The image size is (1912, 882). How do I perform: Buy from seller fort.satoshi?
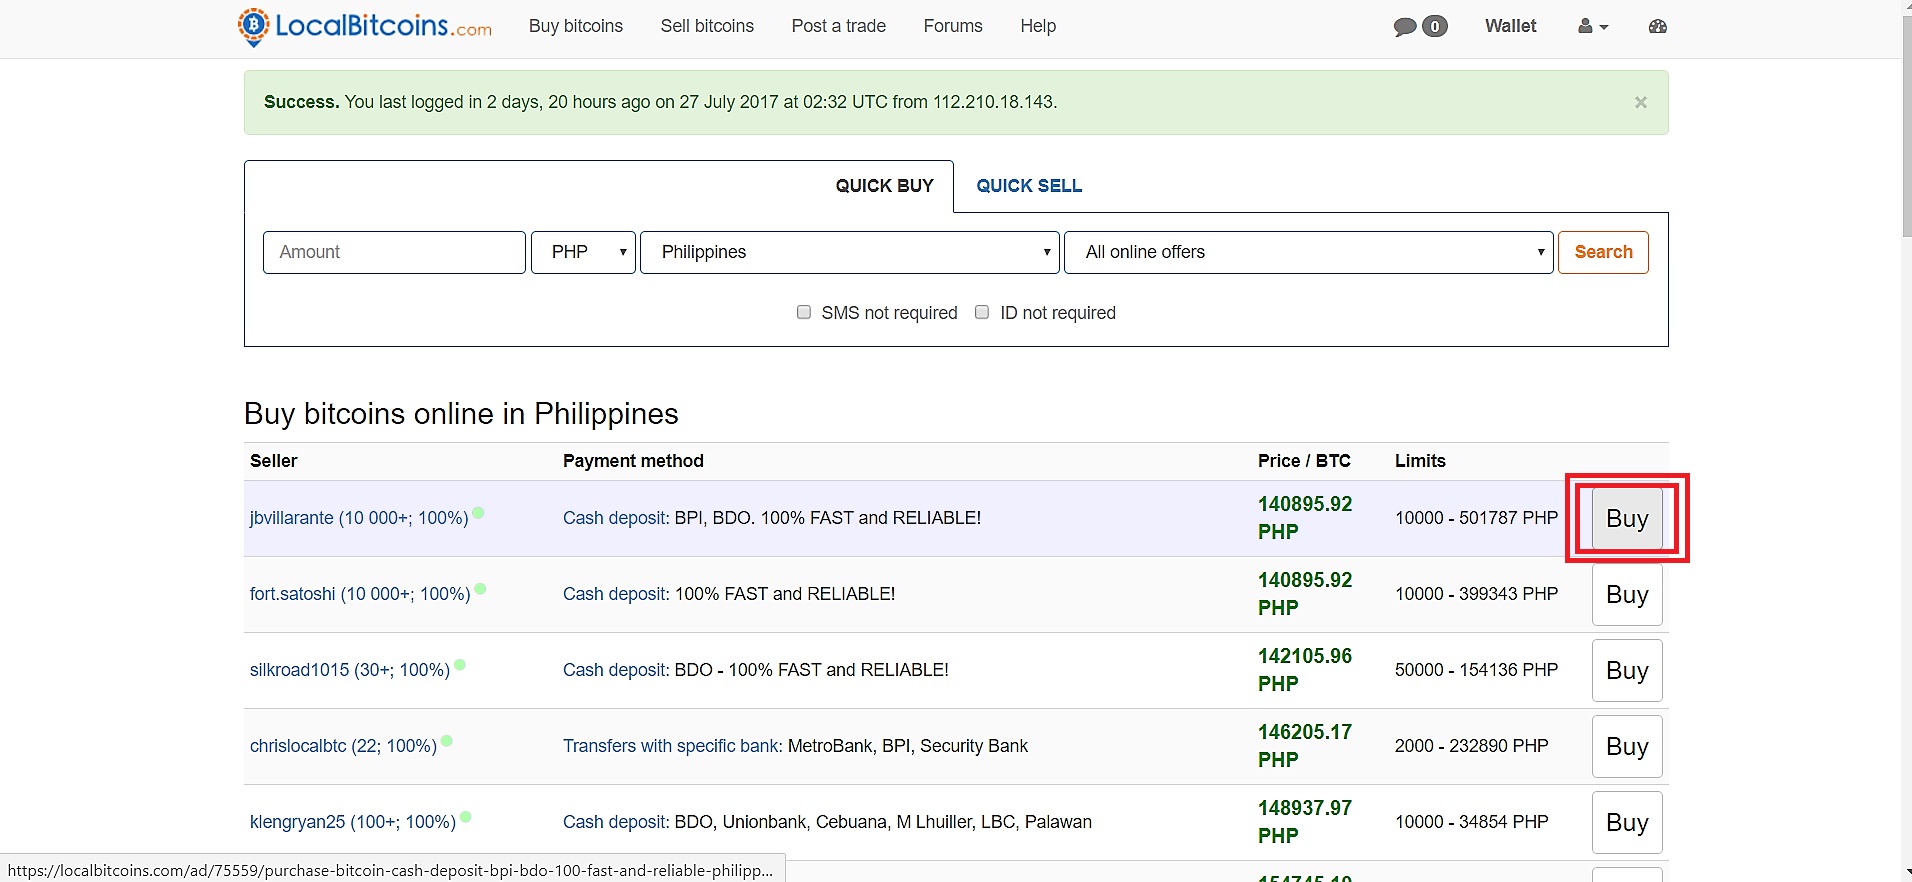1627,594
